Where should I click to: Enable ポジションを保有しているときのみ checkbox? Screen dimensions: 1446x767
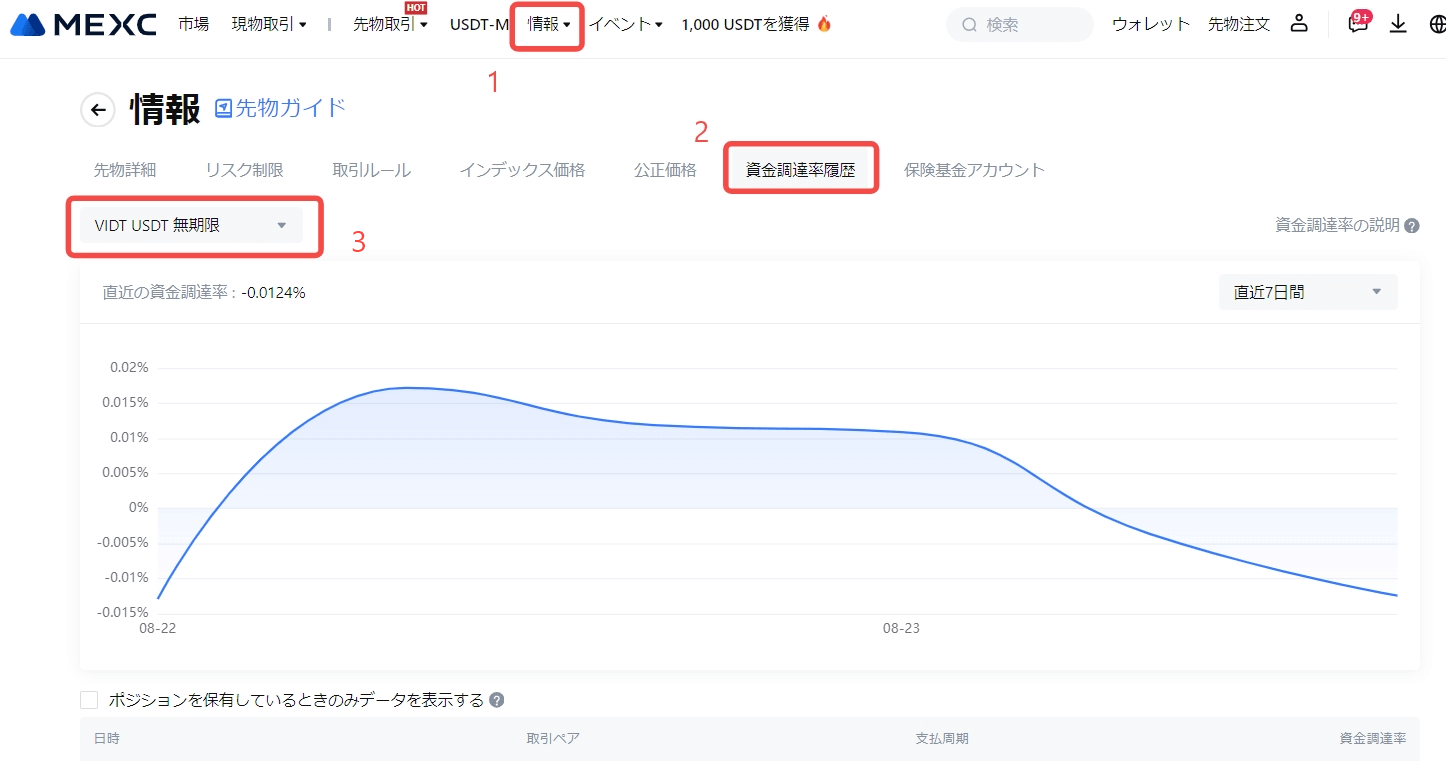(89, 700)
